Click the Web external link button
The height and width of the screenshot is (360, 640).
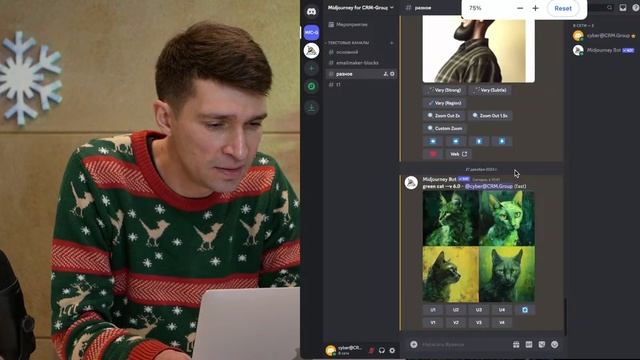(458, 154)
